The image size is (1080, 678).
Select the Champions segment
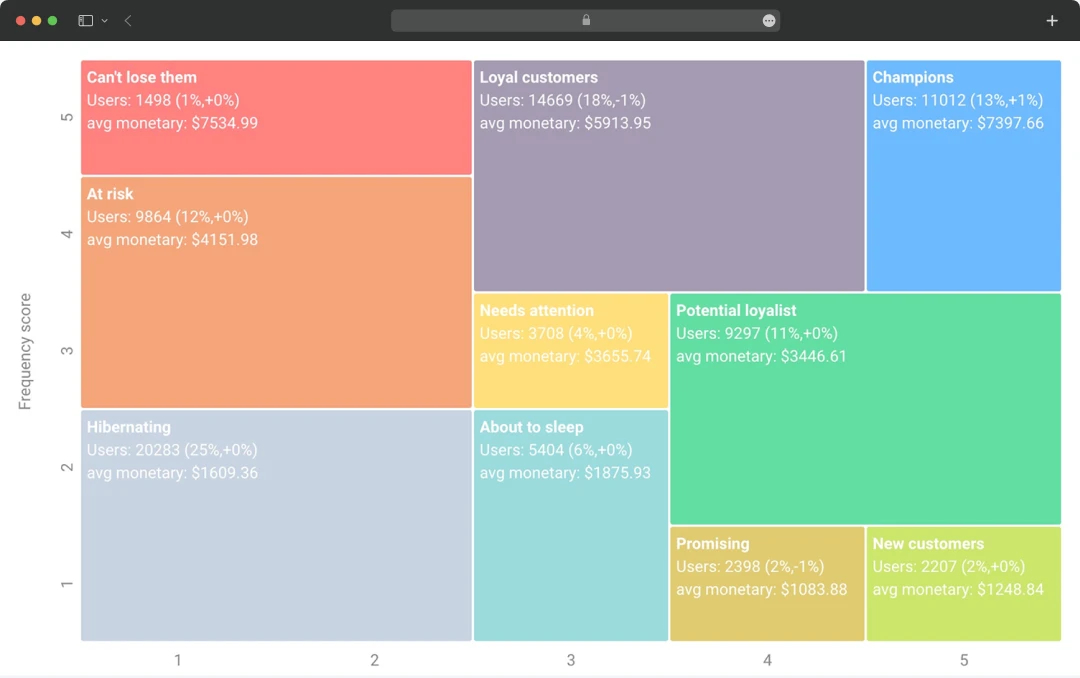963,175
